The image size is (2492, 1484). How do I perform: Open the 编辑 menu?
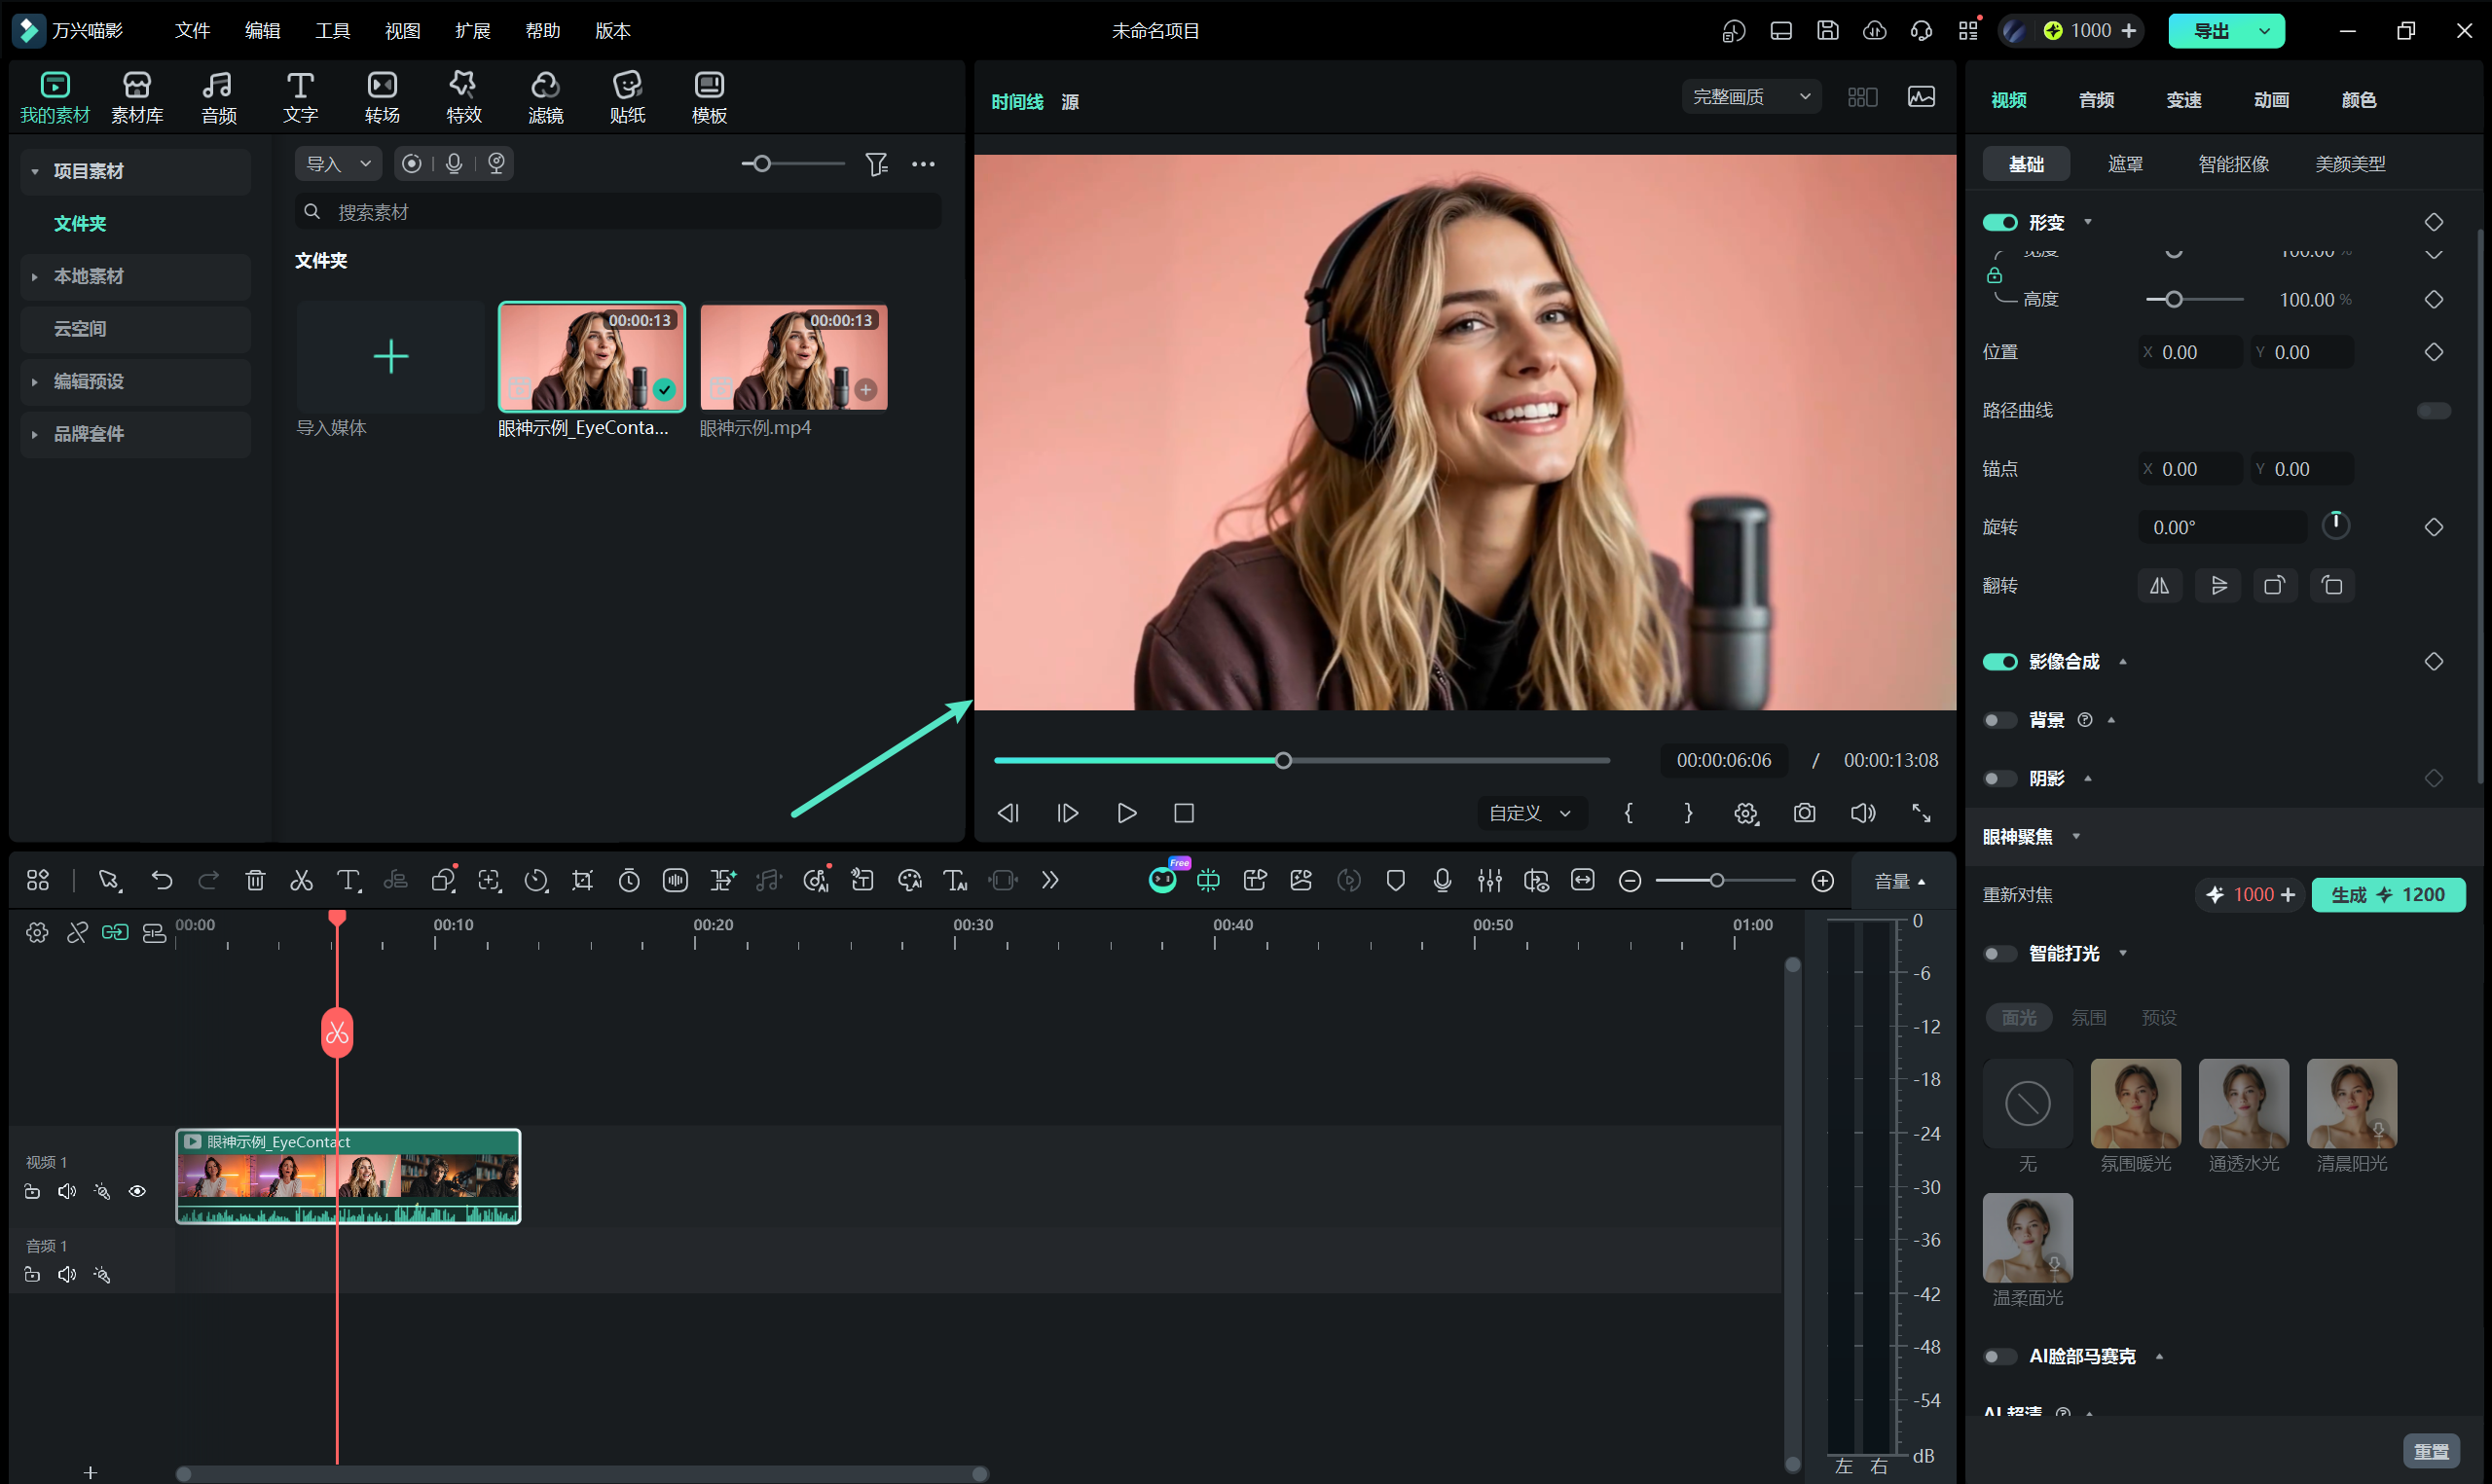(x=263, y=31)
